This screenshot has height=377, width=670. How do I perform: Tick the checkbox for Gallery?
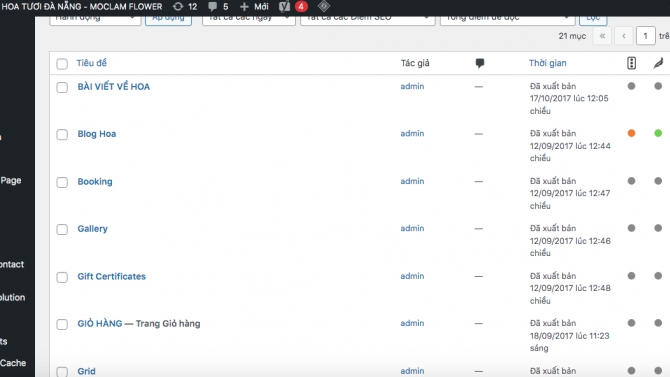[62, 229]
